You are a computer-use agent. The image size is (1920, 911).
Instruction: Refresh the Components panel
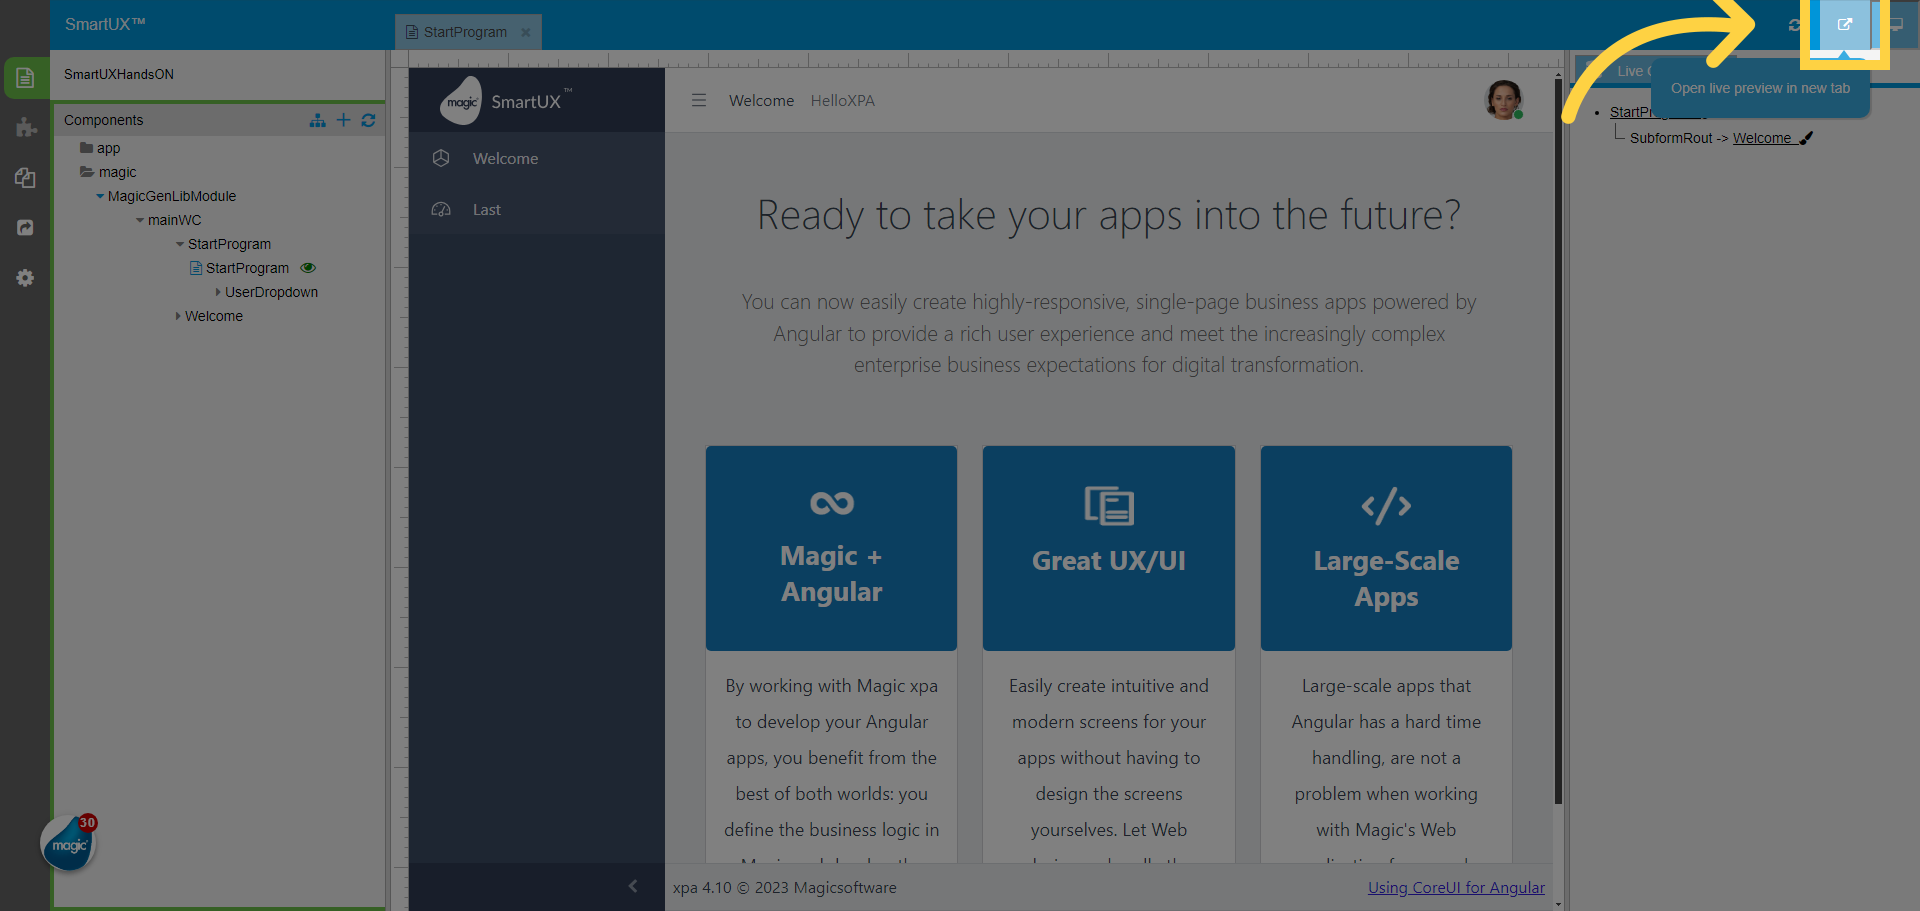(368, 120)
